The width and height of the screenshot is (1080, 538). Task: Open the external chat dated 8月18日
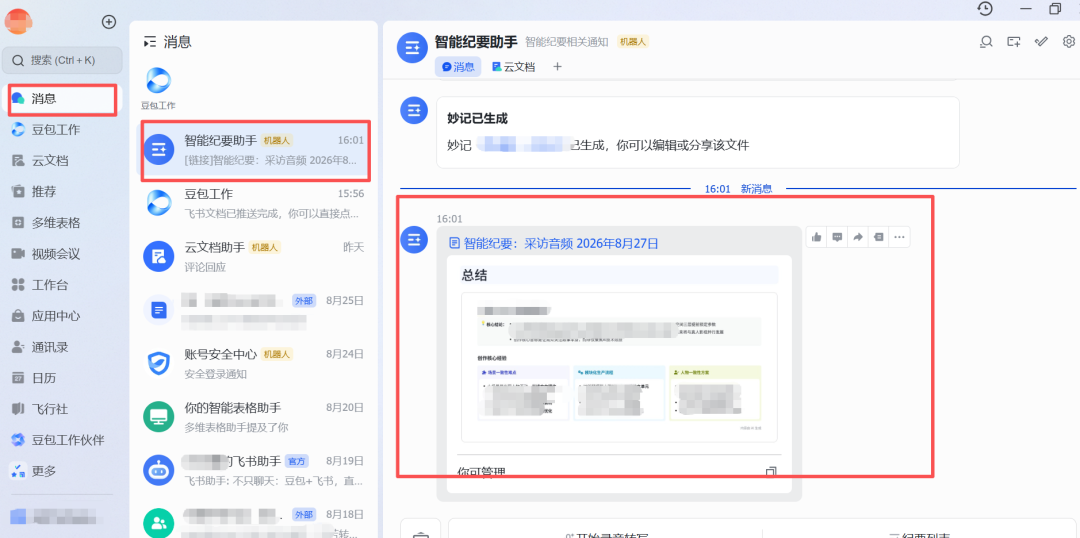253,522
